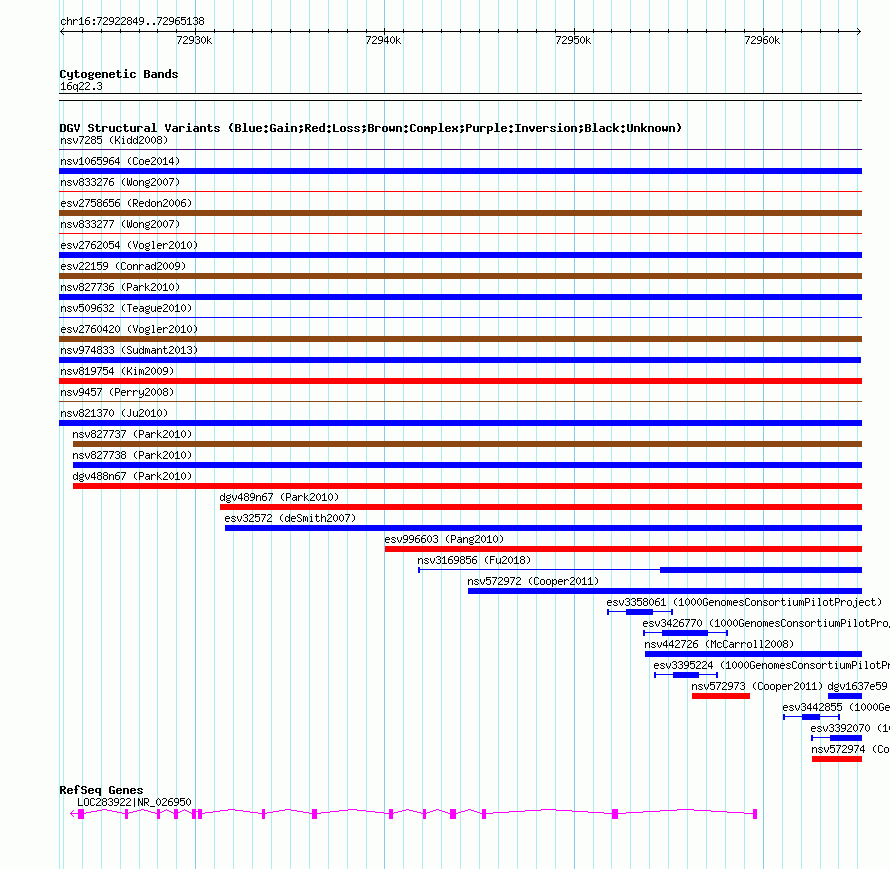Click the right arrowhead of the ruler
This screenshot has height=869, width=890.
click(859, 32)
